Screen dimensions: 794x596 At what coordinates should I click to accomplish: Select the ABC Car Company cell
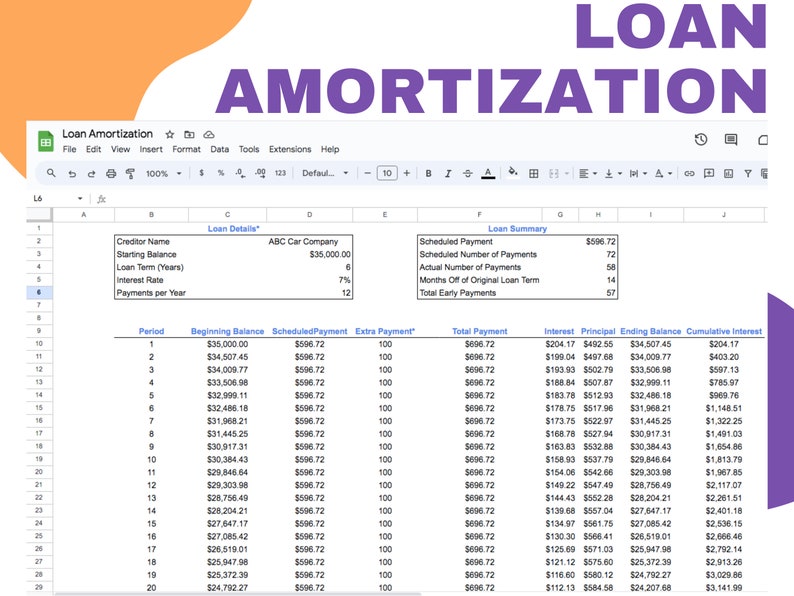309,242
